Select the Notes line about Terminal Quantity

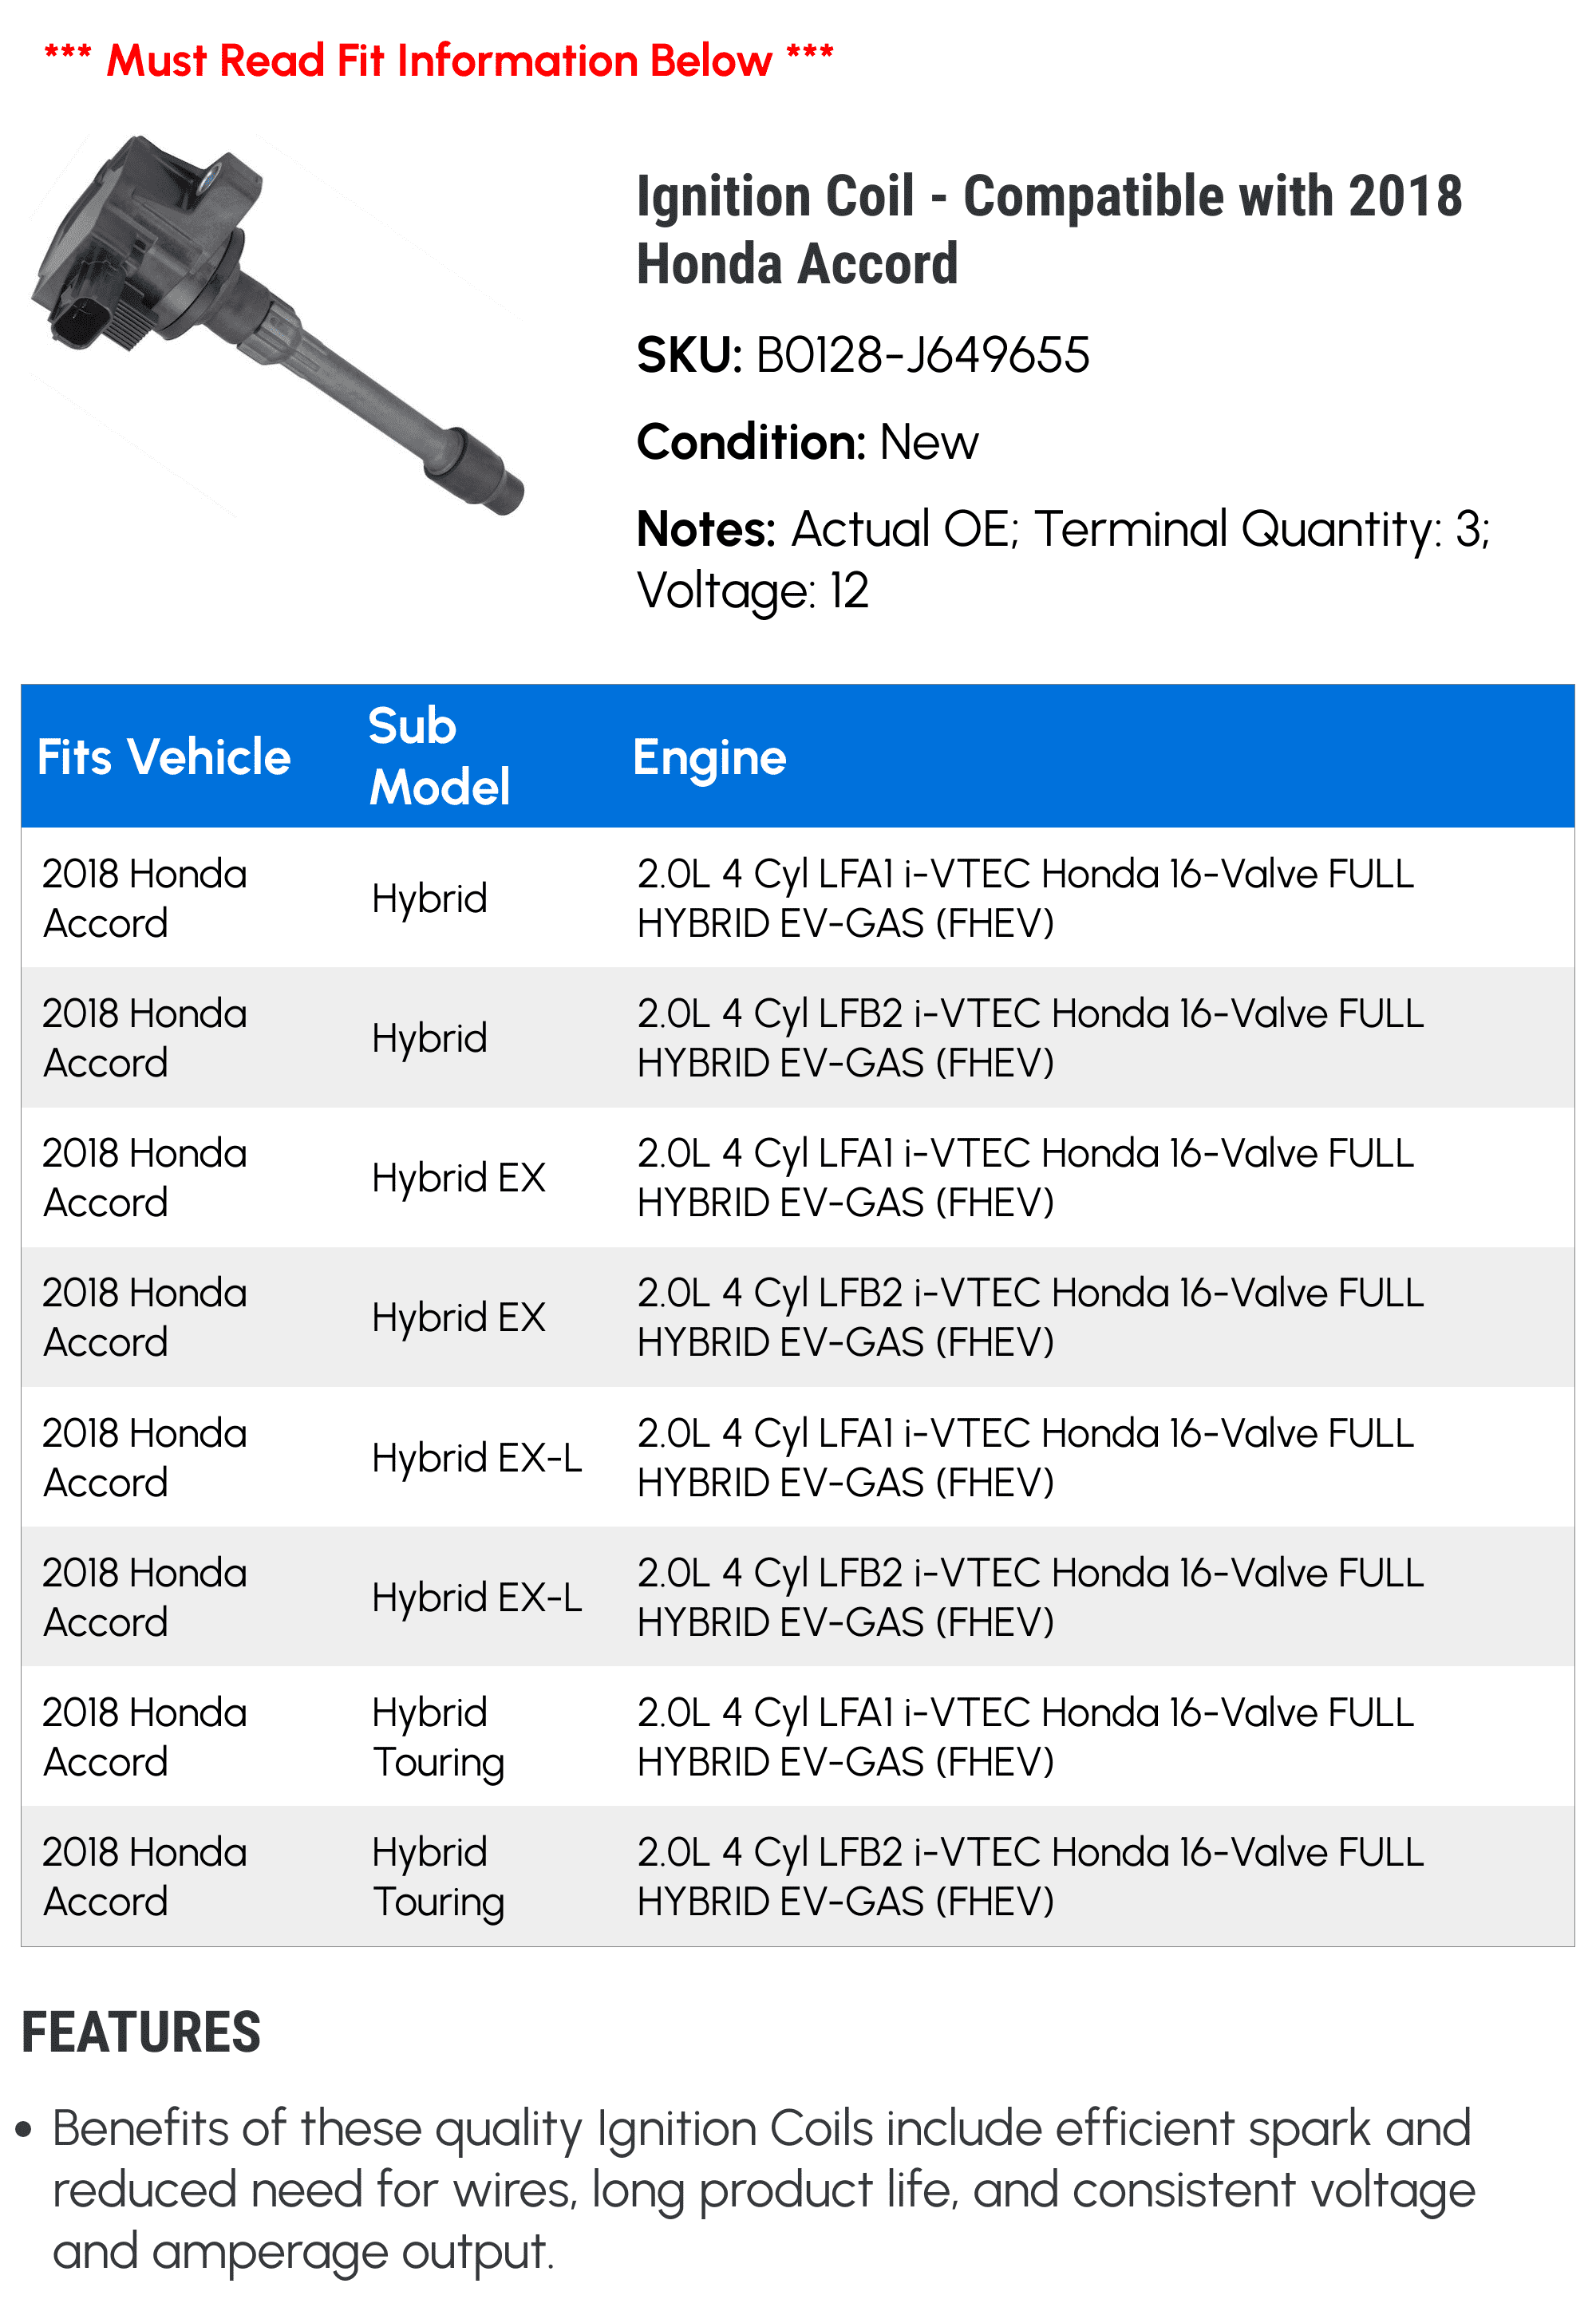tap(1062, 559)
